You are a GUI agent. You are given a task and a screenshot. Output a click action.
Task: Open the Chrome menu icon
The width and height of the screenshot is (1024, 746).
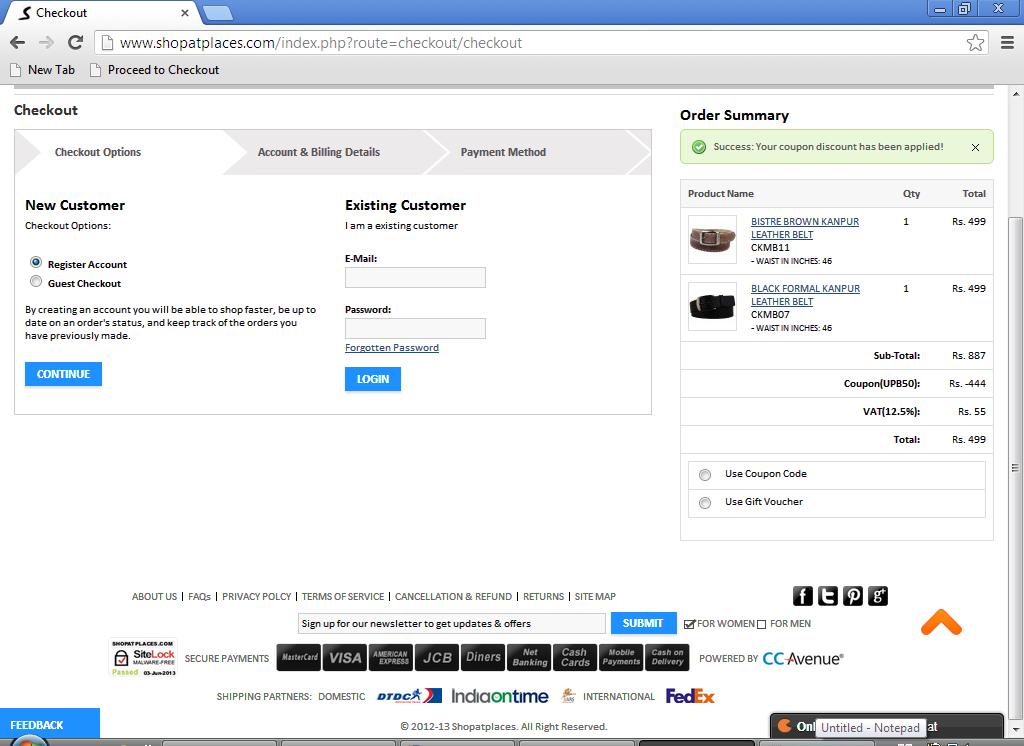(1007, 43)
